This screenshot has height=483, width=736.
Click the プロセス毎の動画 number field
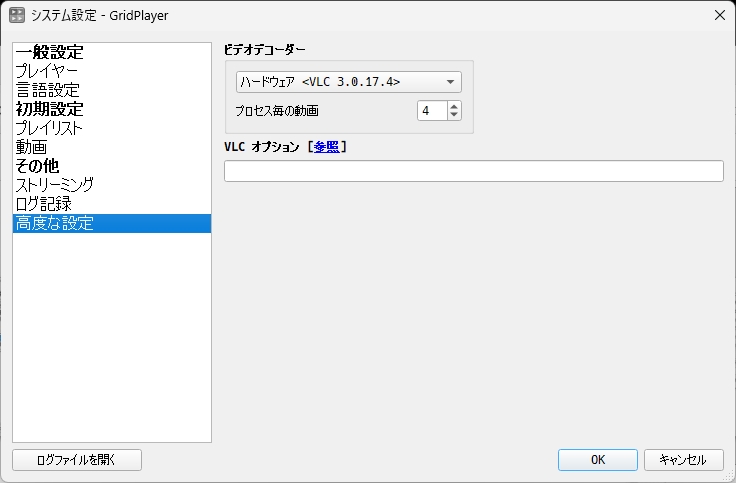432,111
